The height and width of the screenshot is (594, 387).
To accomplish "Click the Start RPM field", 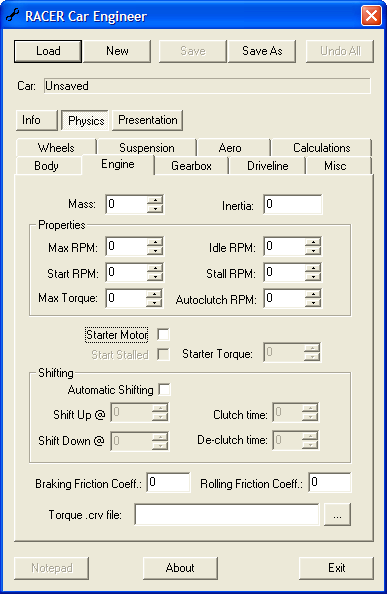I will (x=127, y=272).
